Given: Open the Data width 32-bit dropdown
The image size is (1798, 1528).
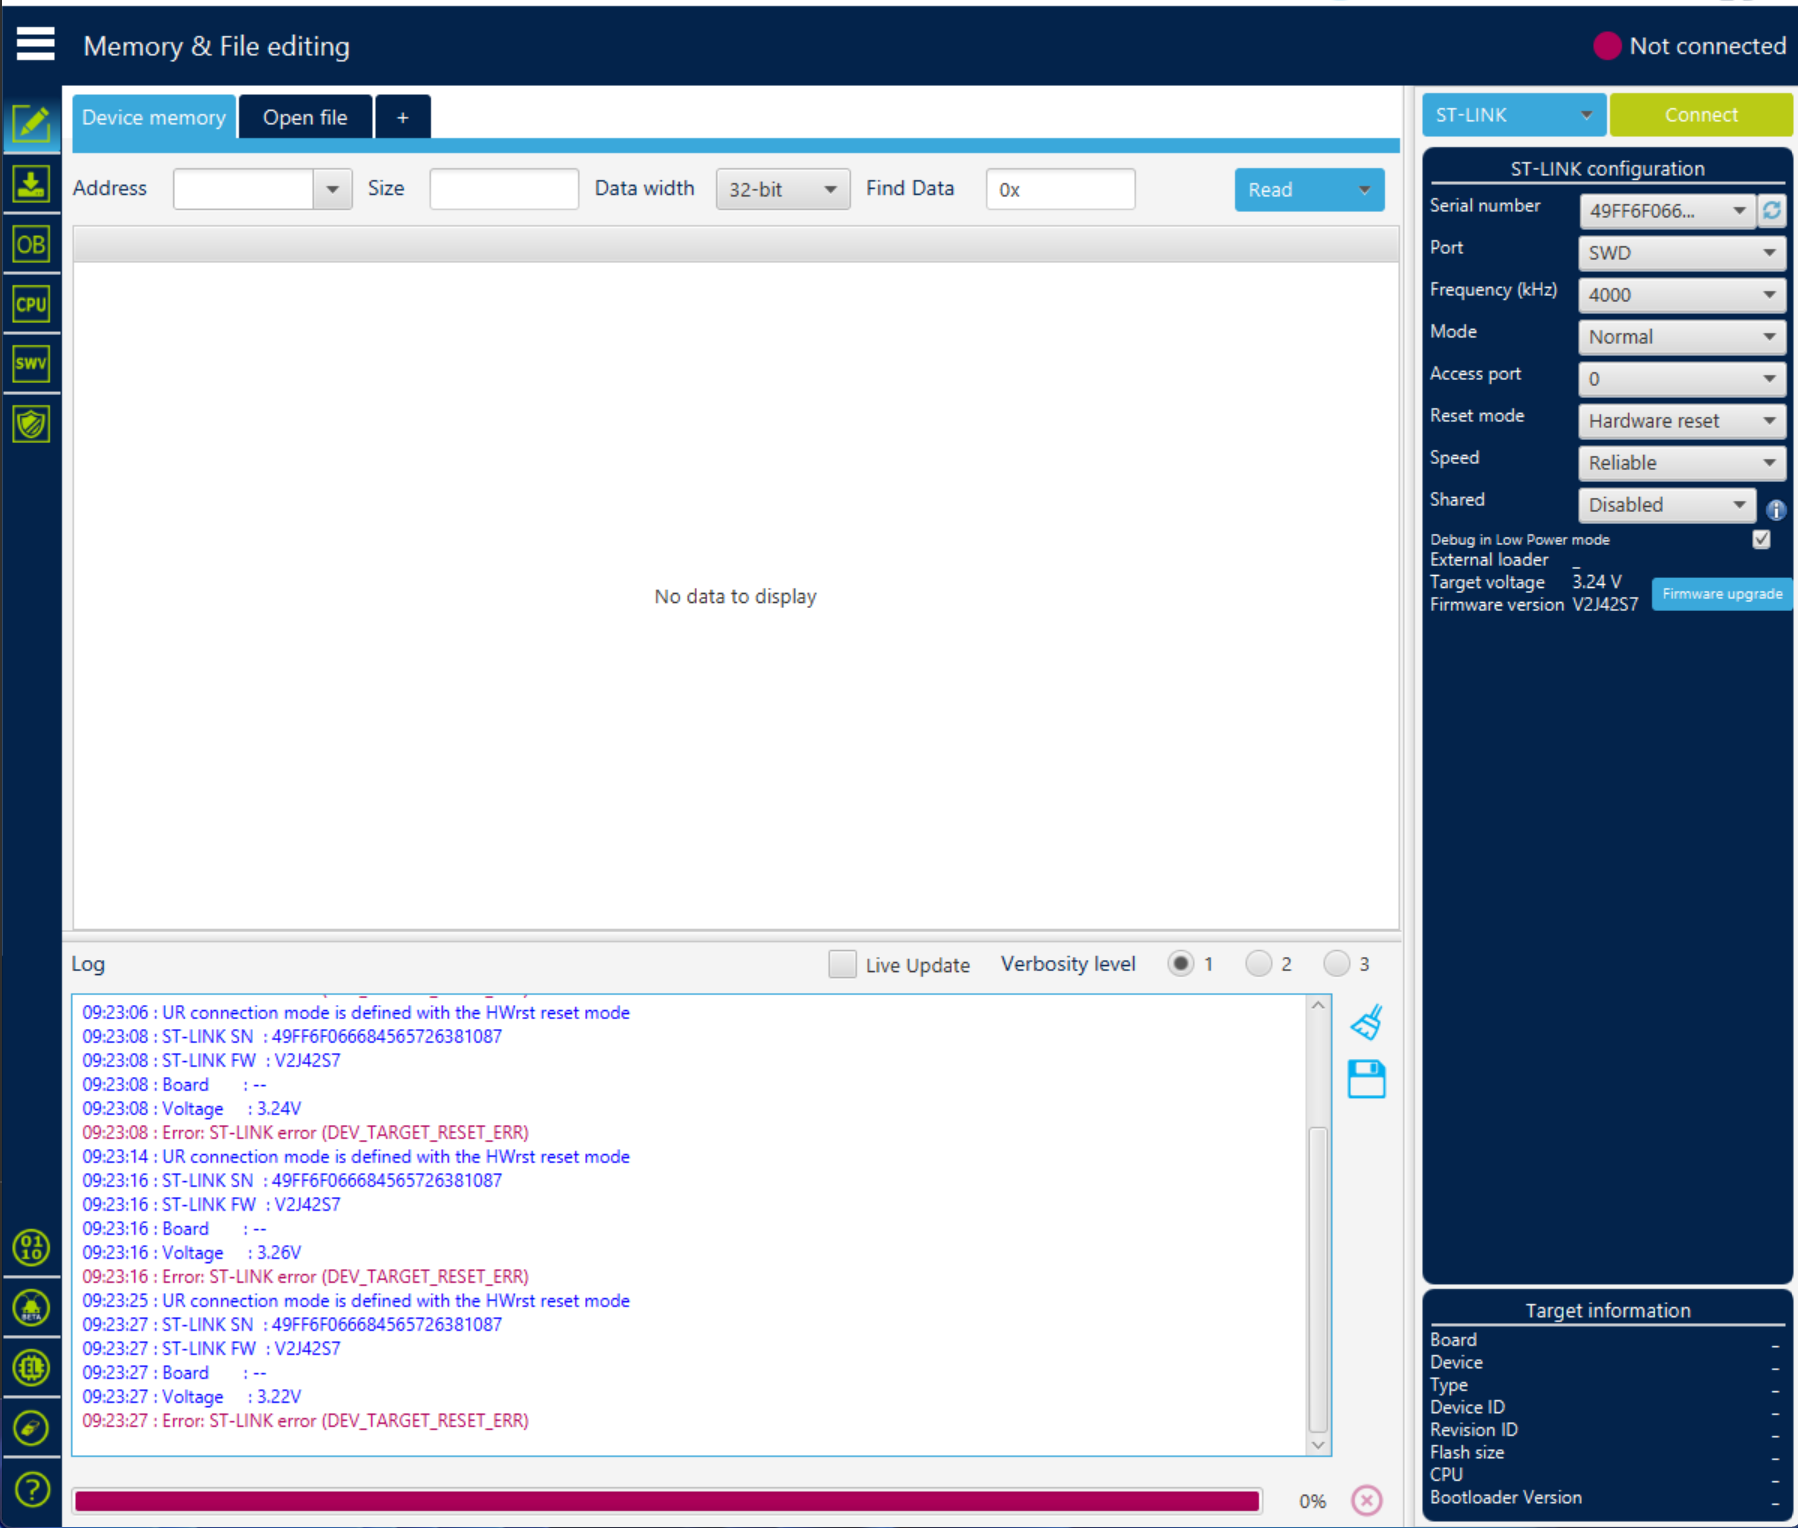Looking at the screenshot, I should point(783,189).
